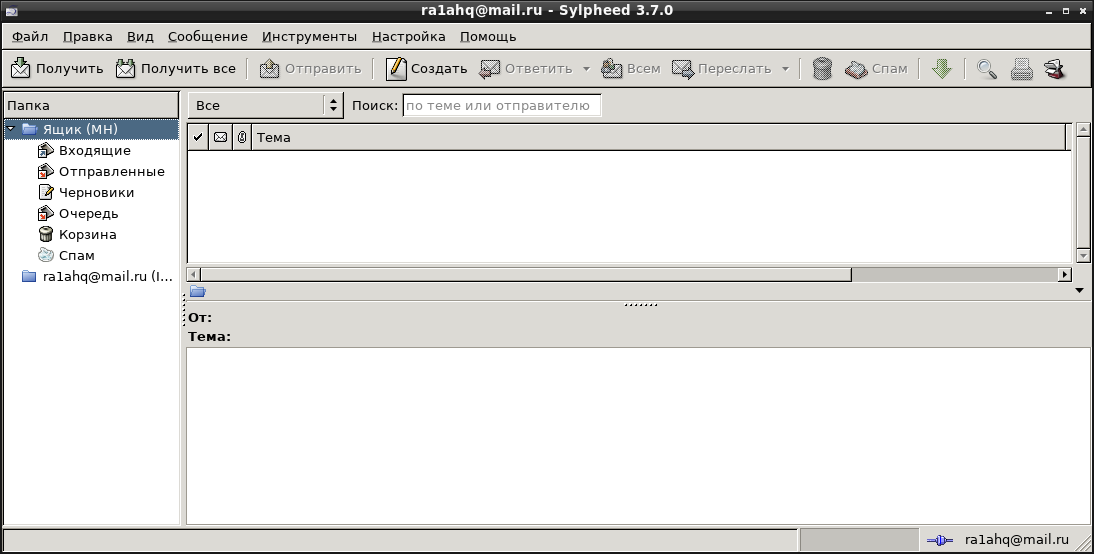Open the Переслать dropdown arrow
Viewport: 1094px width, 554px height.
[785, 69]
